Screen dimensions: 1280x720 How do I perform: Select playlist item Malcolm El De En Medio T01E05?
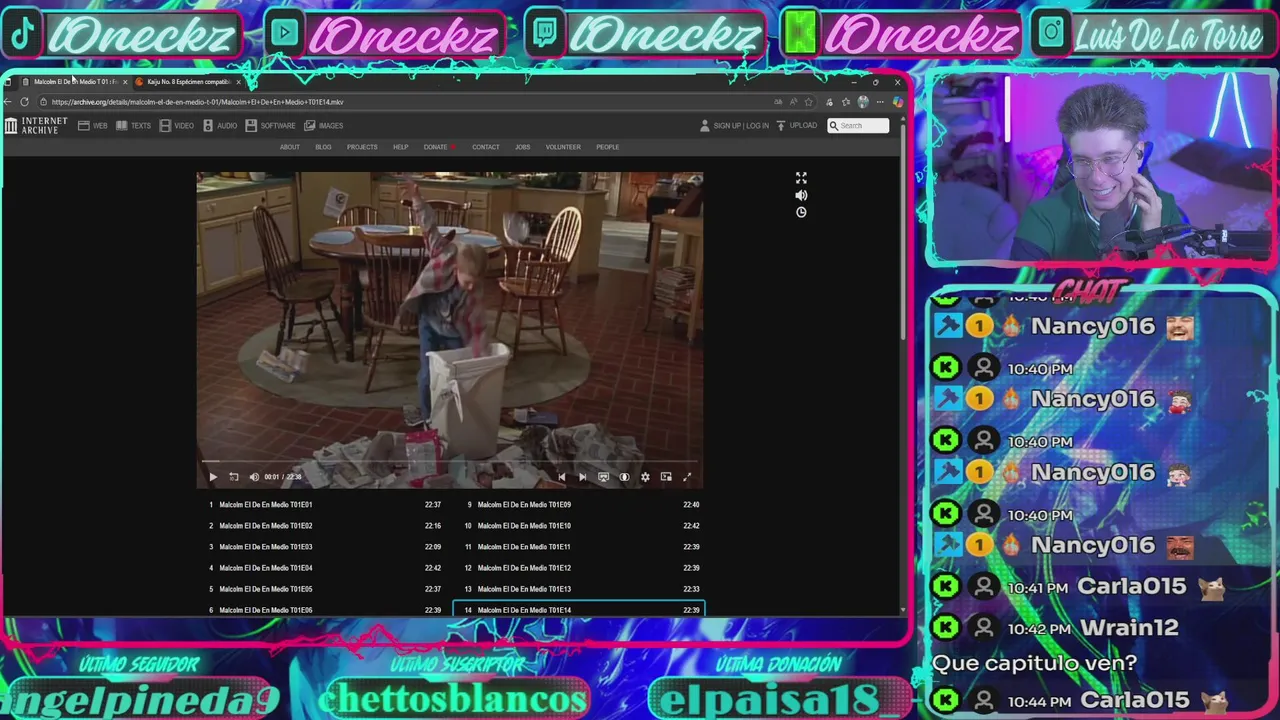[324, 589]
